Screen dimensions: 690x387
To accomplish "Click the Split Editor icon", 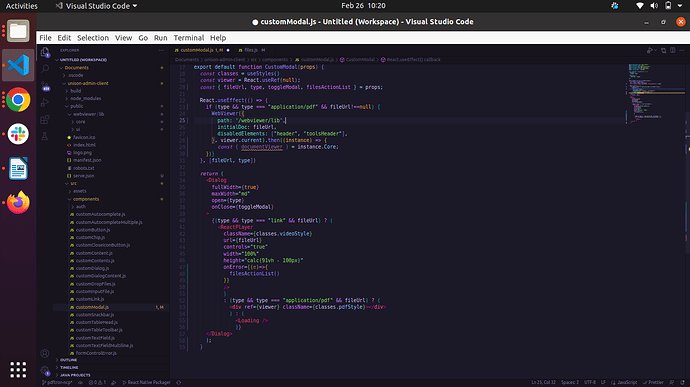I will 672,50.
